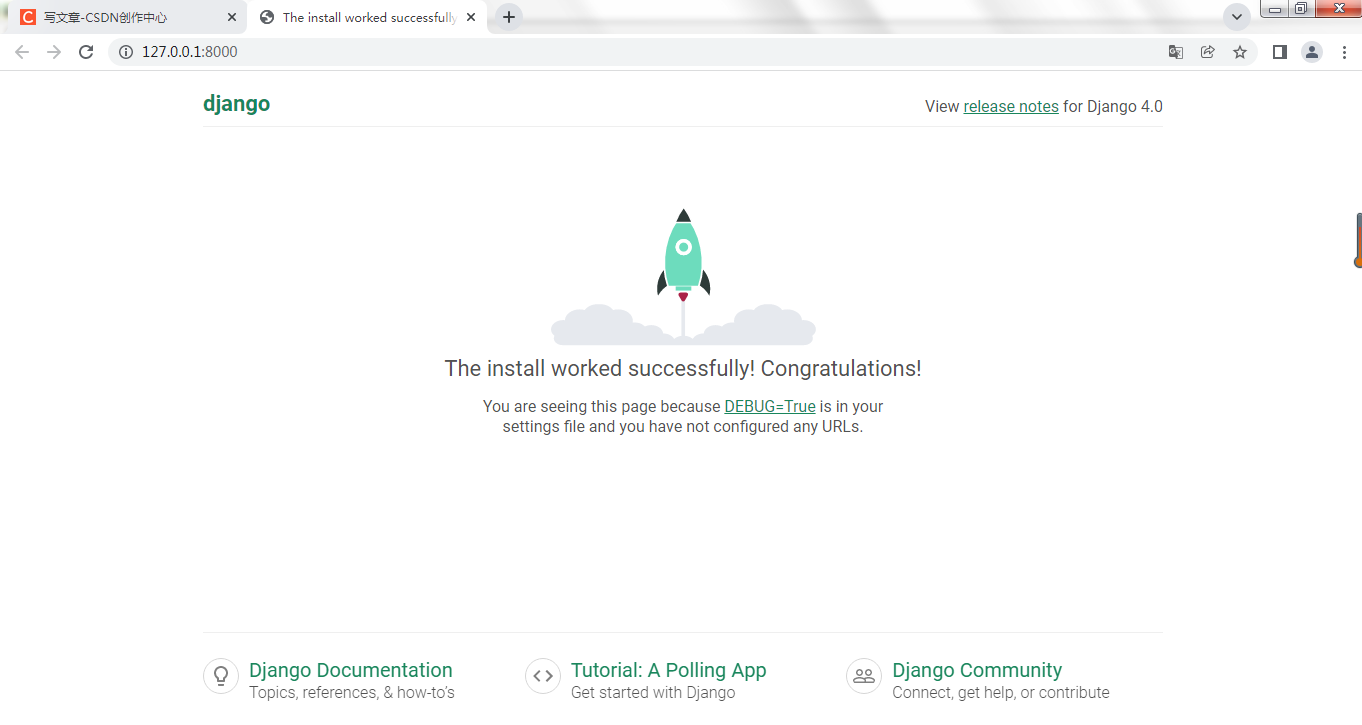This screenshot has height=725, width=1362.
Task: Open Django Community link
Action: click(977, 670)
